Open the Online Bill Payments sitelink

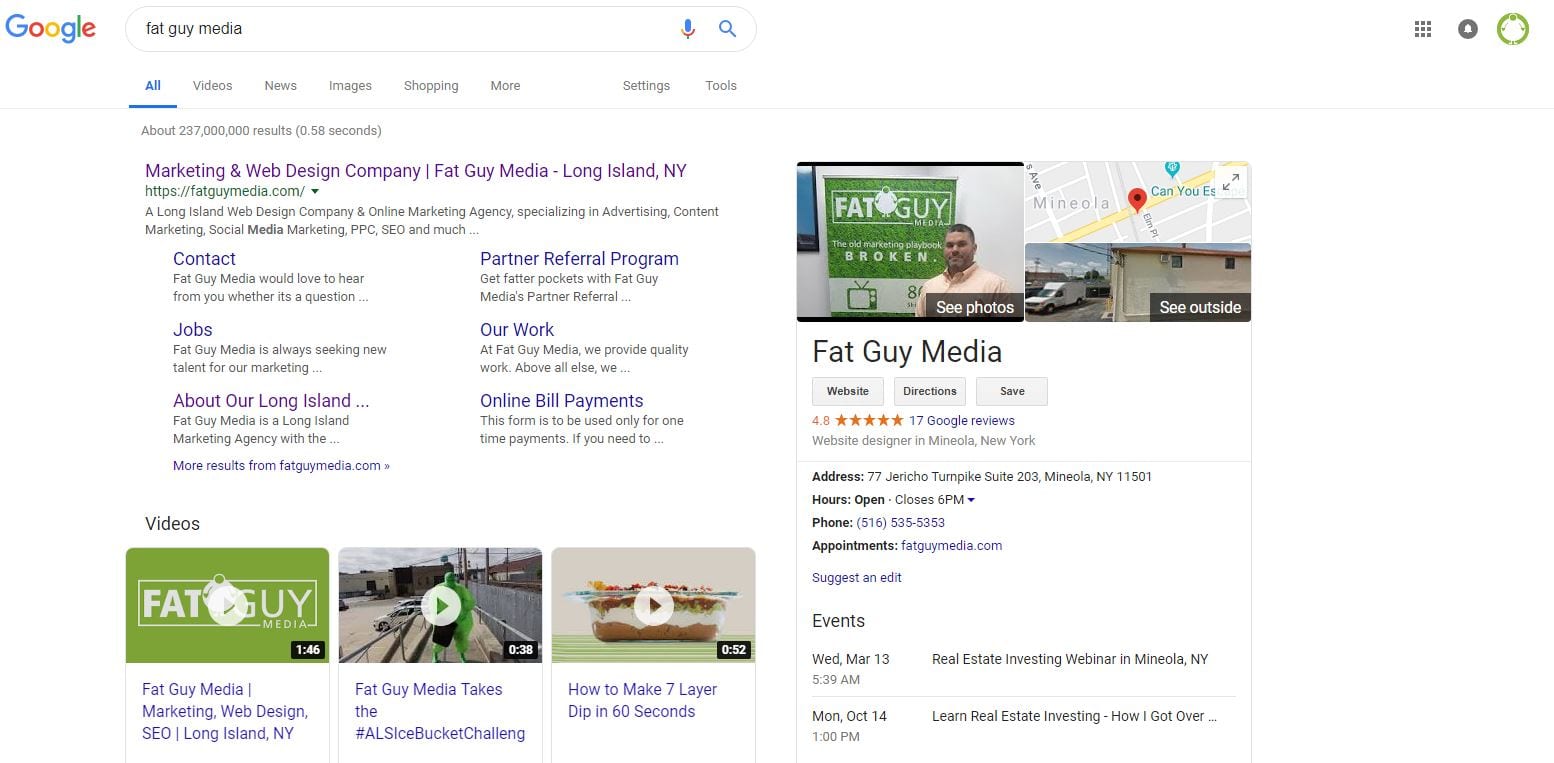(x=562, y=401)
